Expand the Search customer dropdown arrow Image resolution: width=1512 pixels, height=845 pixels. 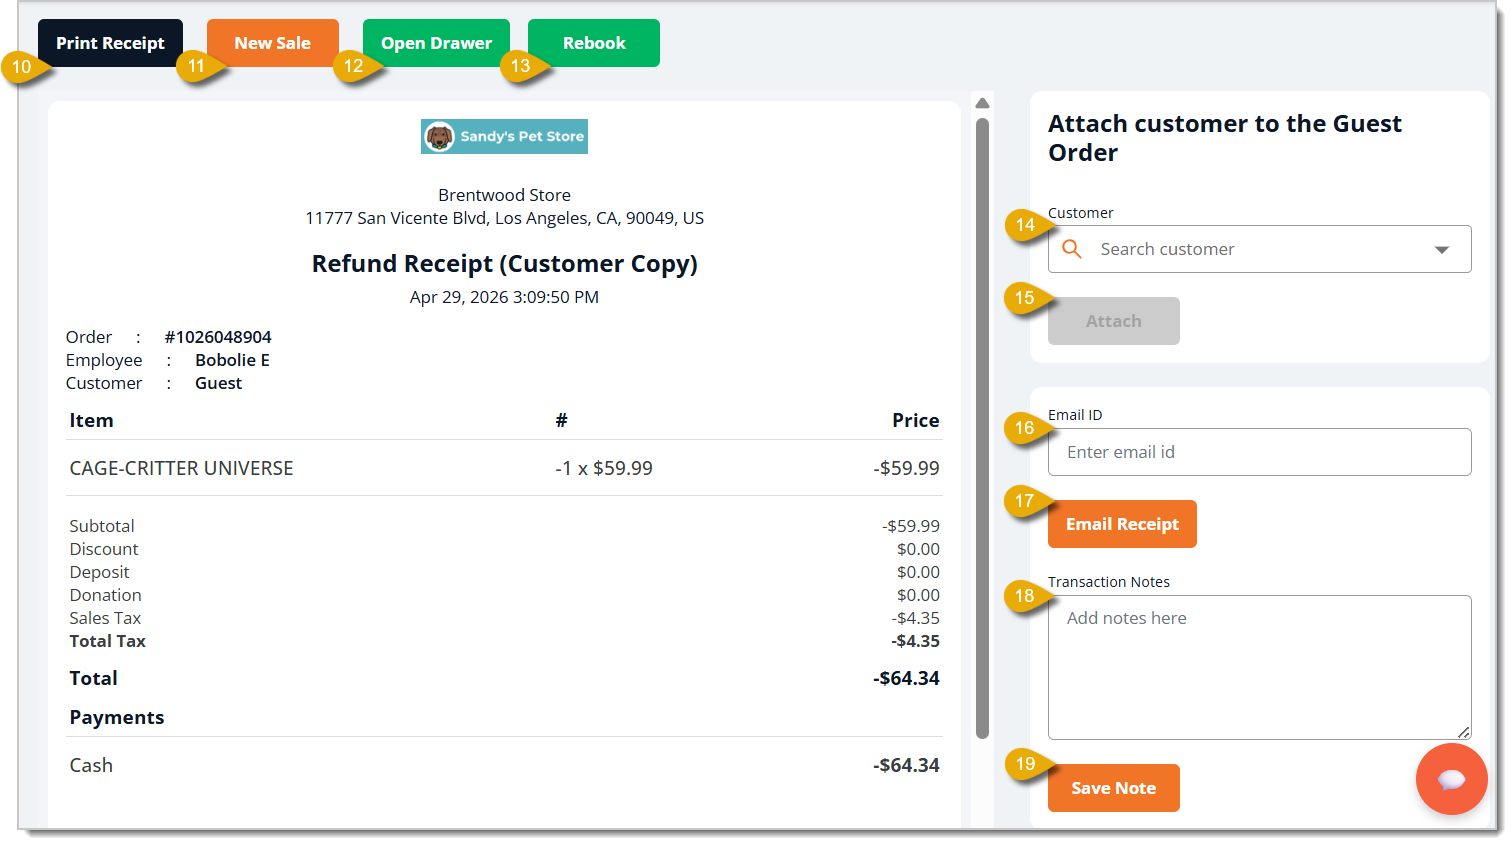point(1442,249)
